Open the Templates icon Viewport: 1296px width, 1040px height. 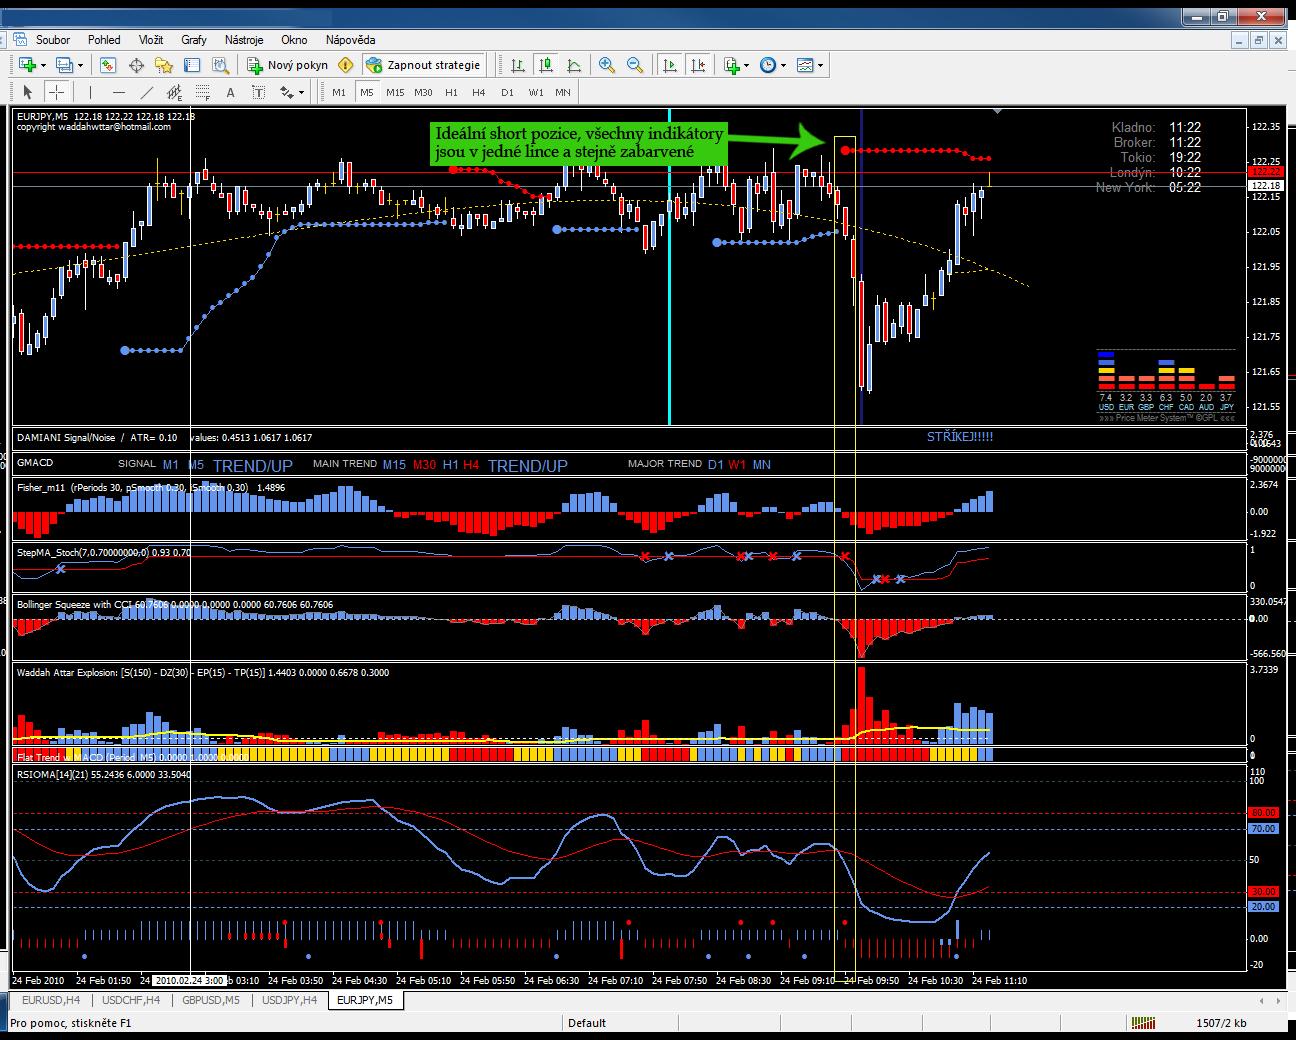coord(805,65)
